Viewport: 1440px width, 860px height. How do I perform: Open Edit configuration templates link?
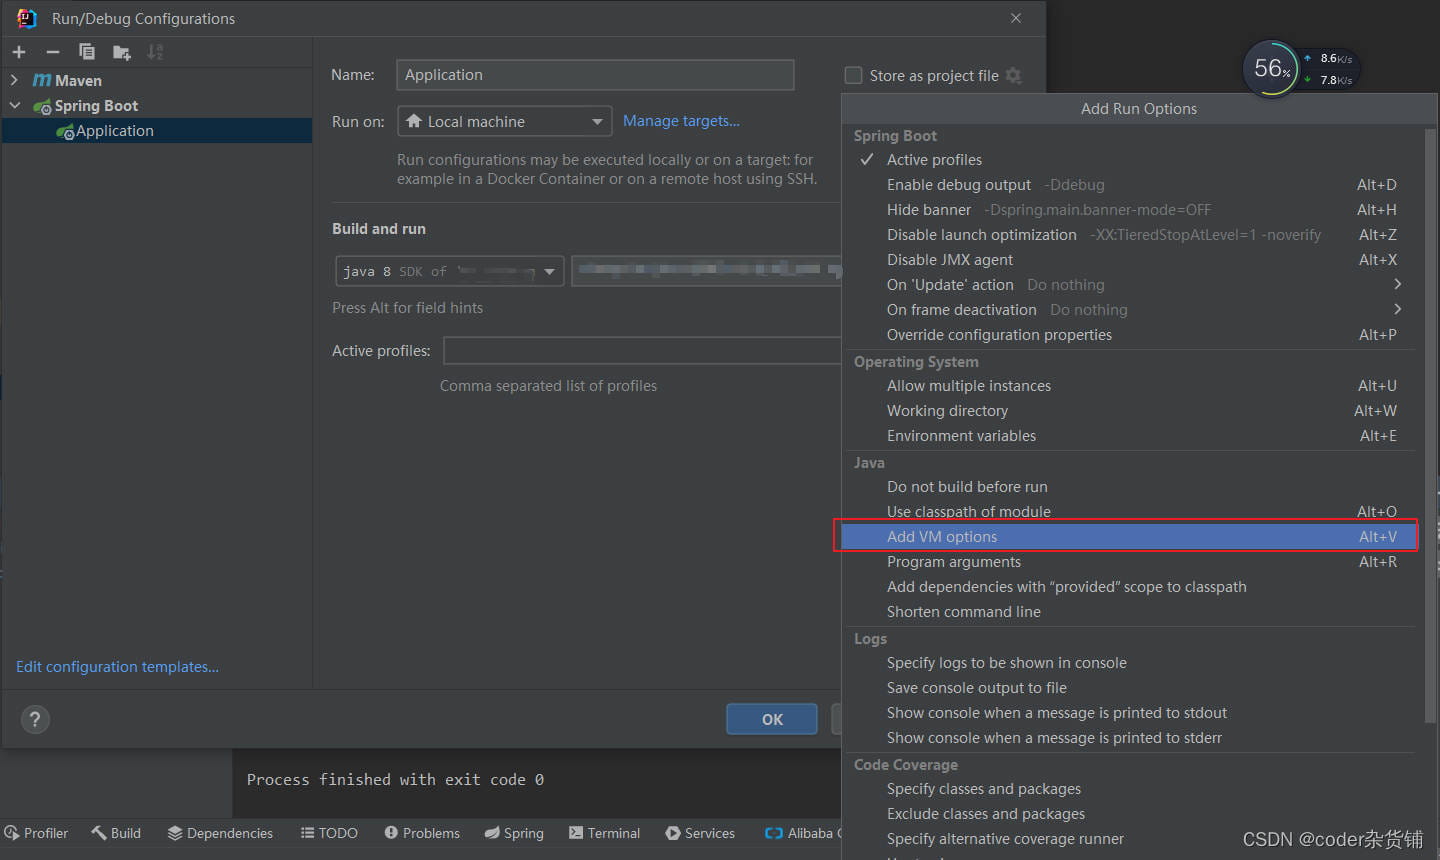pos(117,667)
